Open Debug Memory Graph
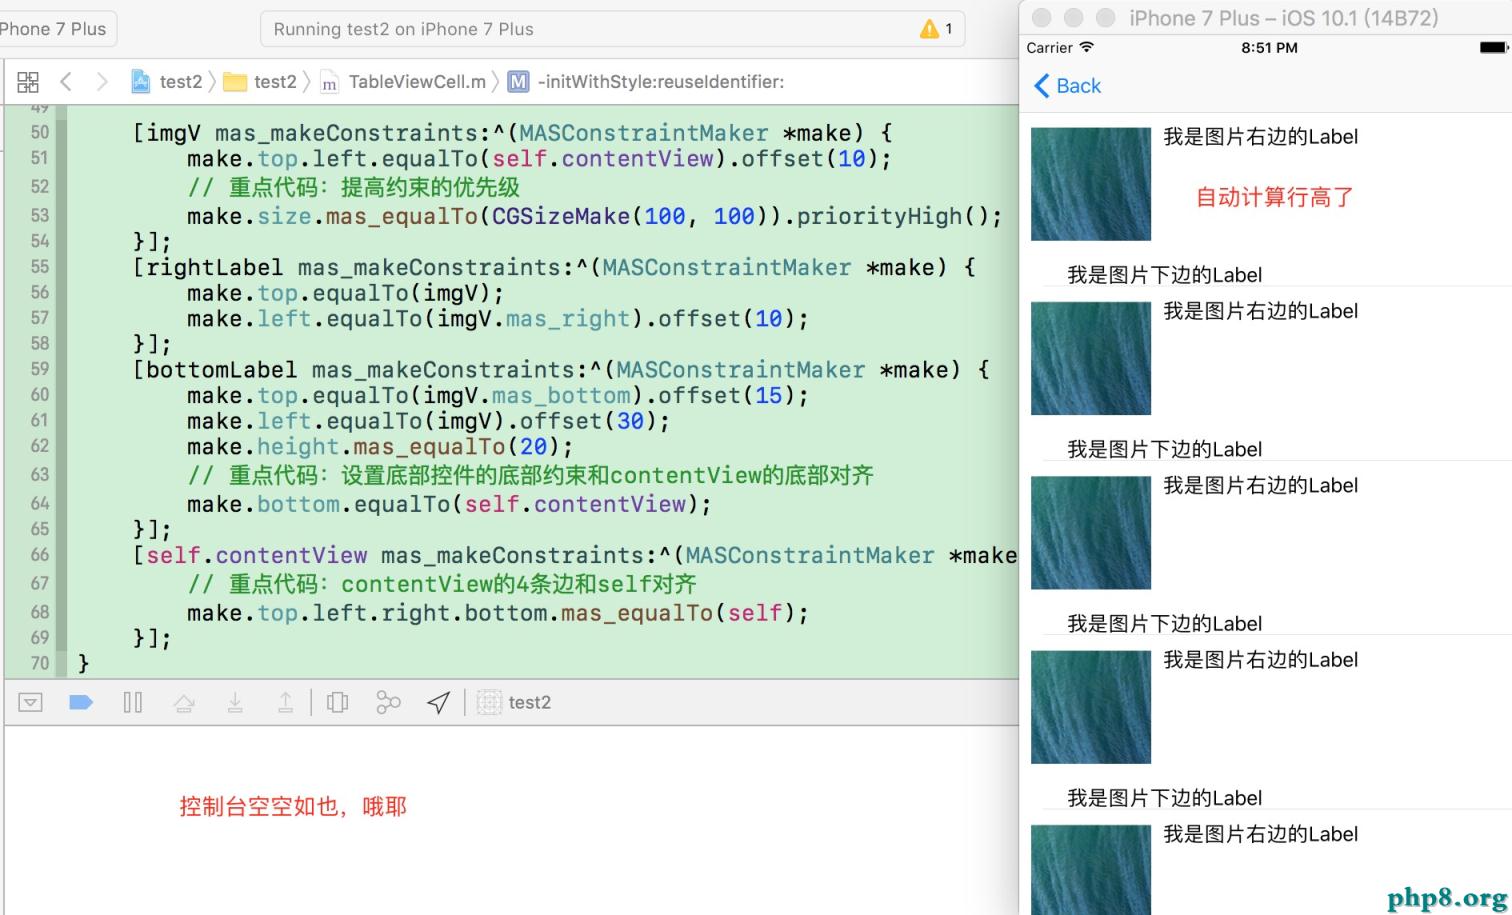The height and width of the screenshot is (915, 1512). (x=388, y=703)
